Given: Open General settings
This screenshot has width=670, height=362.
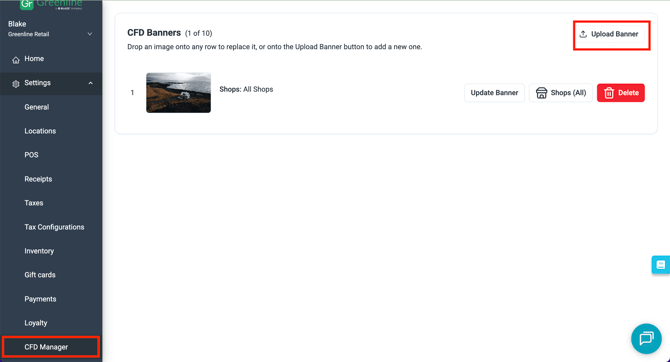Looking at the screenshot, I should tap(37, 107).
